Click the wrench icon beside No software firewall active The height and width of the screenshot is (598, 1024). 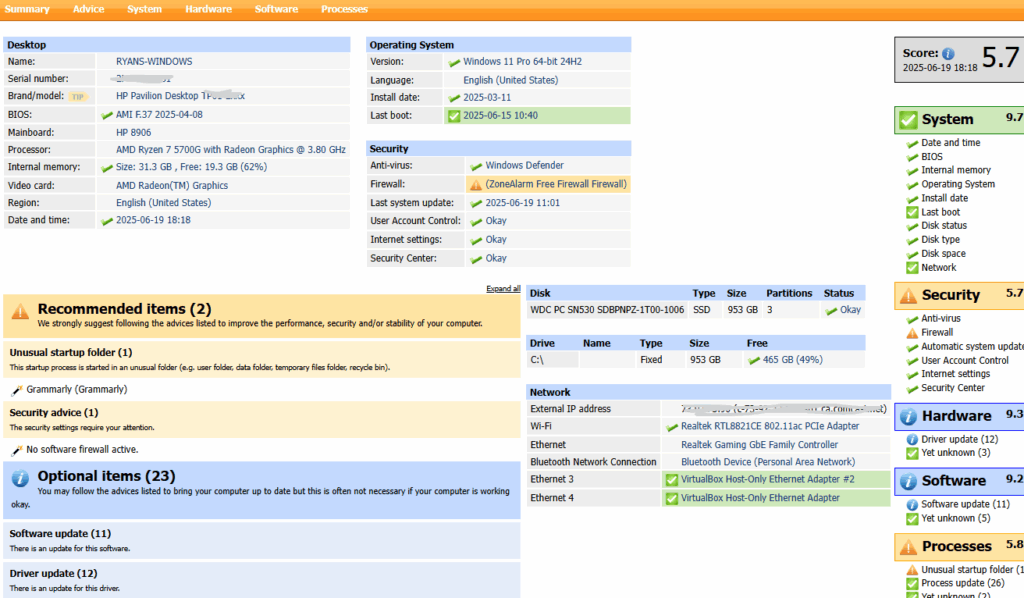click(17, 450)
